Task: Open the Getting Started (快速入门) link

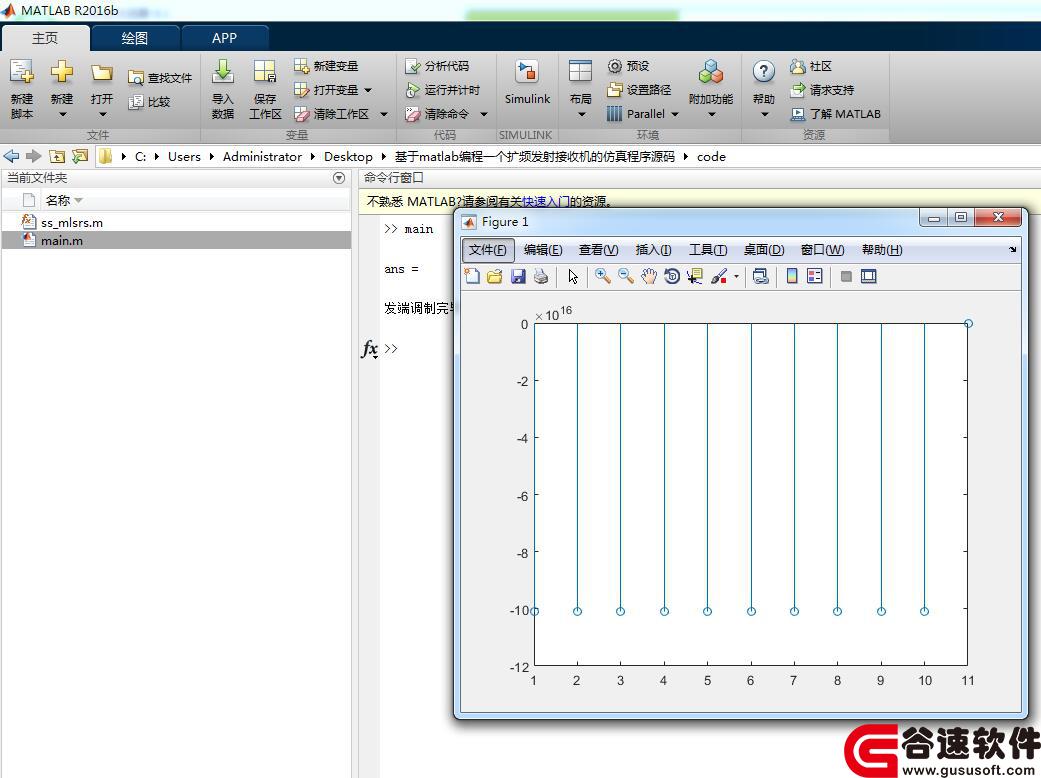Action: (546, 201)
